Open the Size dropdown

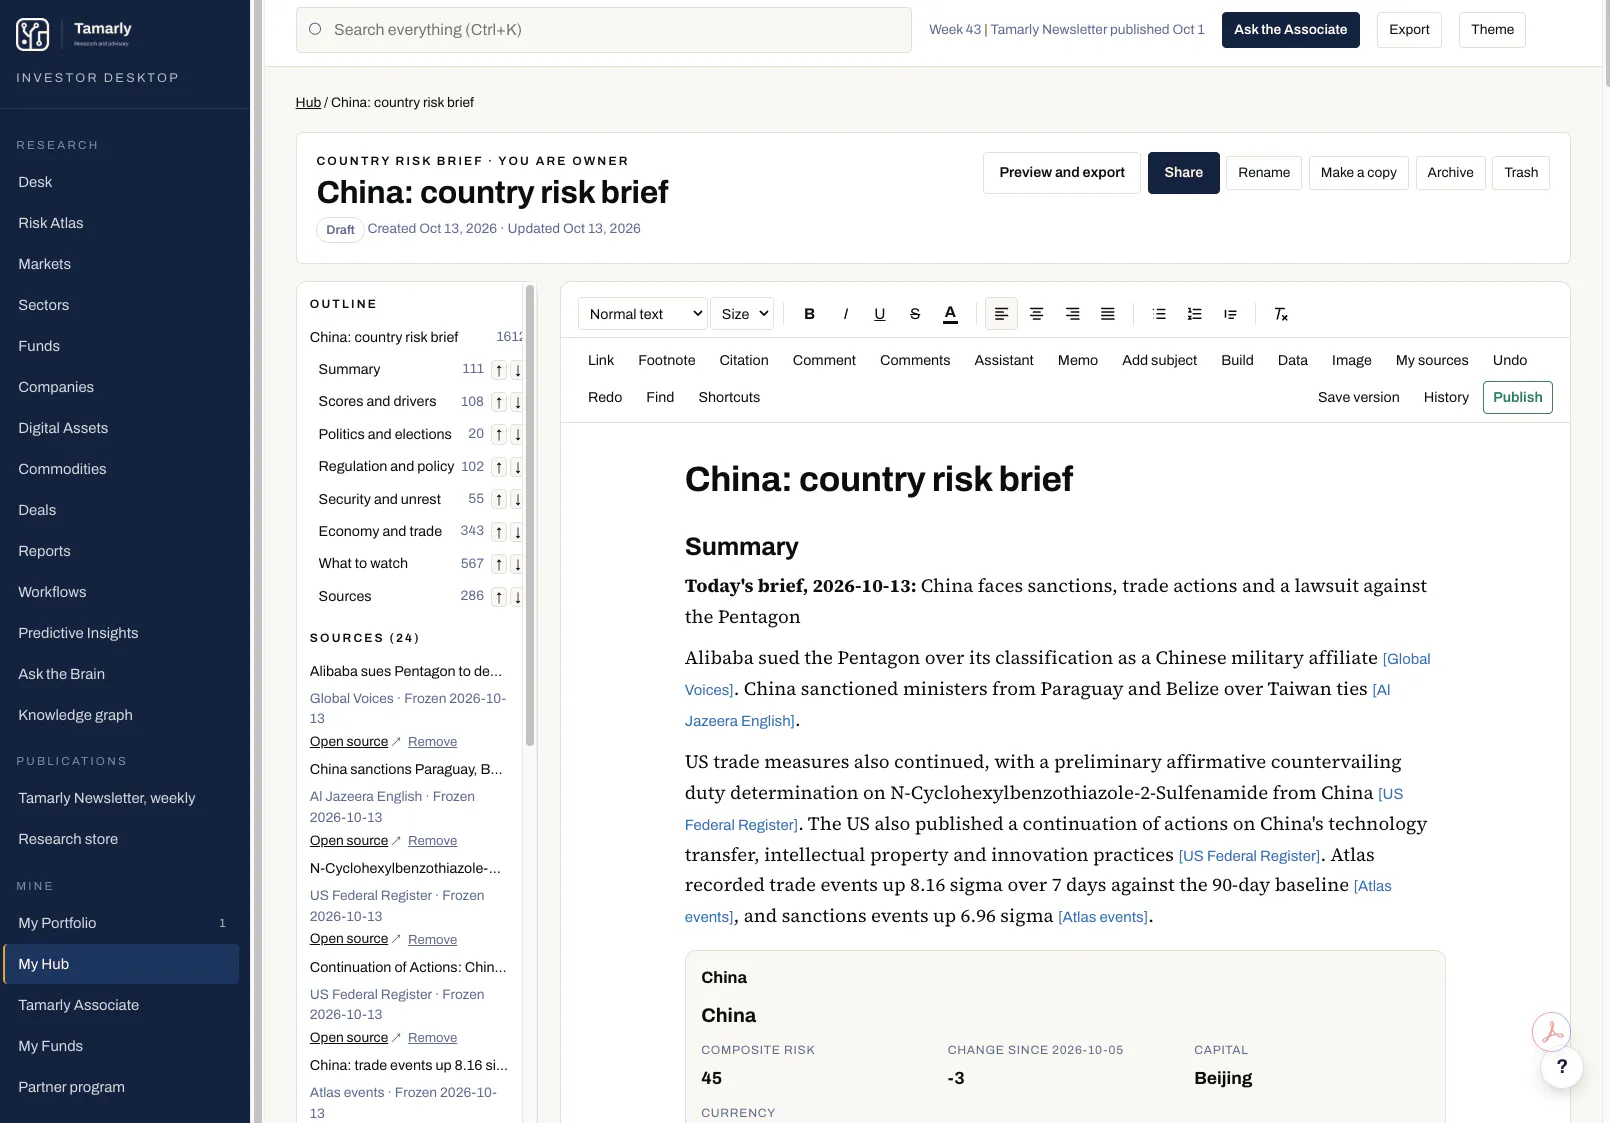tap(743, 314)
